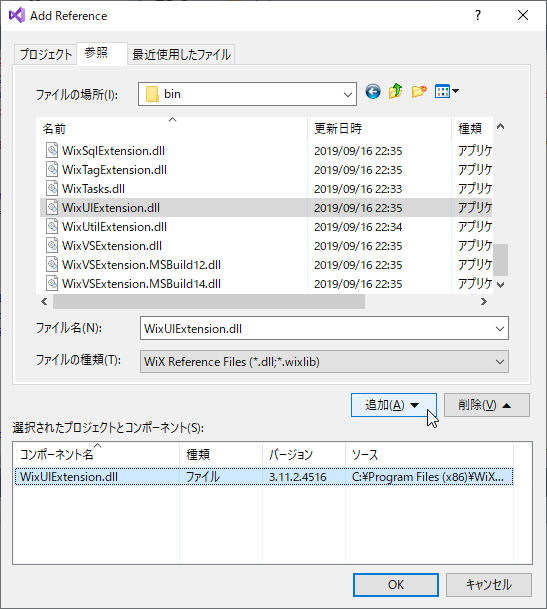Create a new folder icon
Image resolution: width=547 pixels, height=609 pixels.
pos(419,92)
